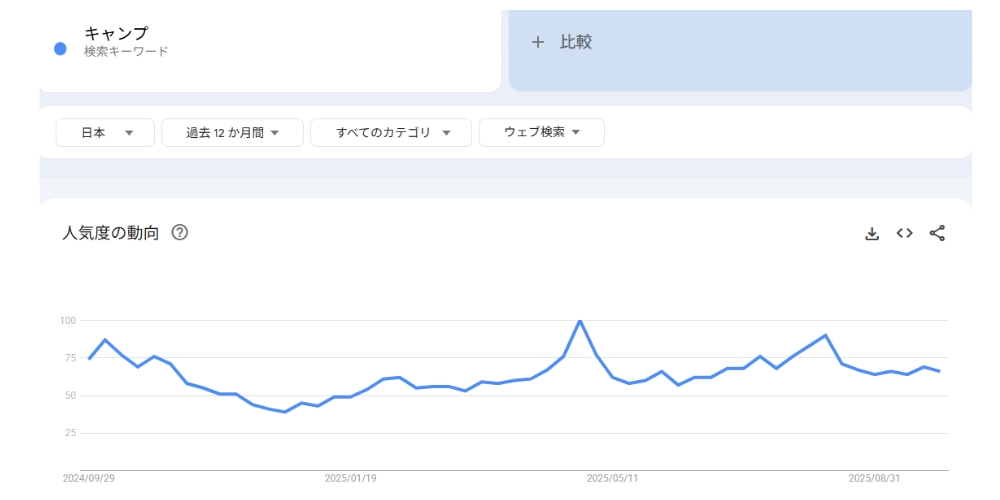
Task: Click the 2024/09/29 axis date label
Action: (88, 479)
